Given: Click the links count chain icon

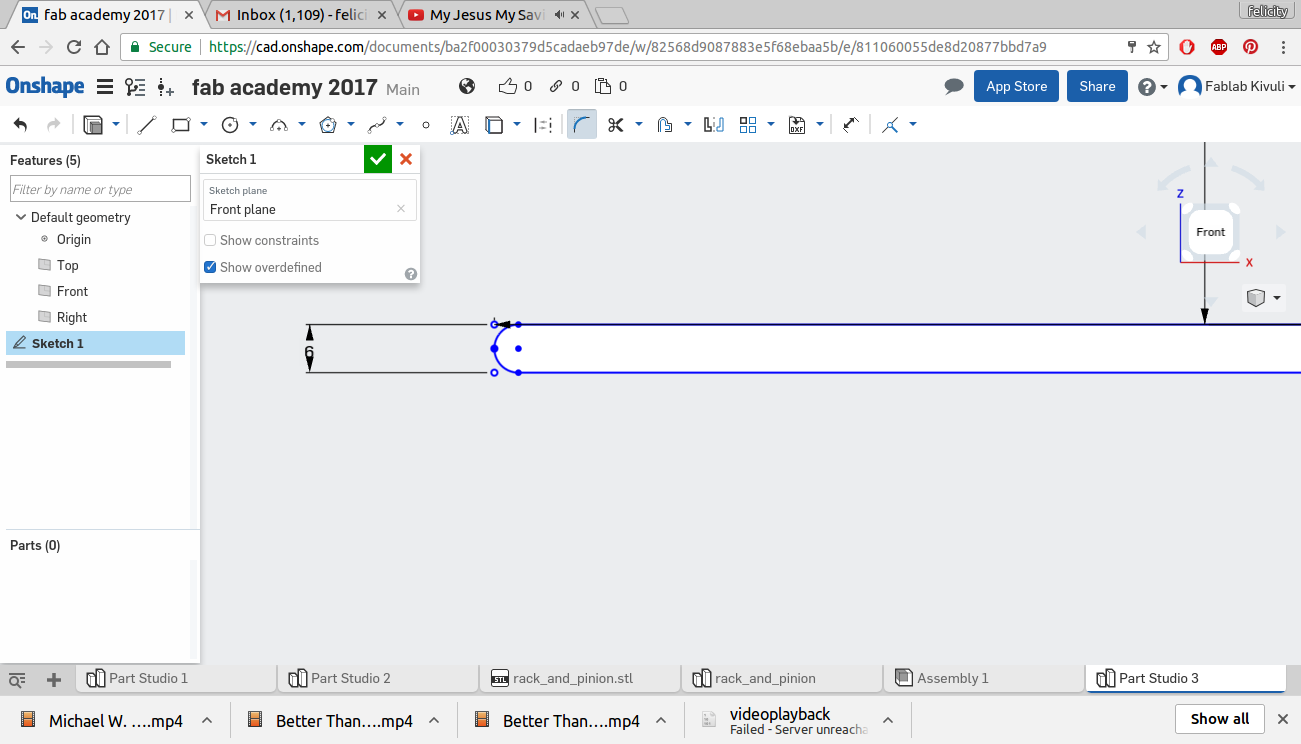Looking at the screenshot, I should point(556,86).
